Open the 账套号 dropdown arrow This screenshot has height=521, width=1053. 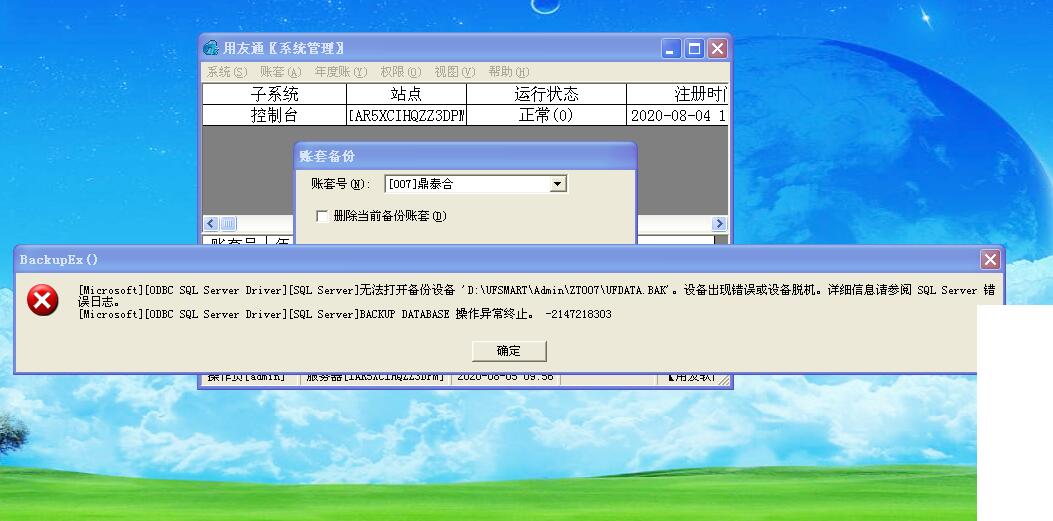click(557, 184)
